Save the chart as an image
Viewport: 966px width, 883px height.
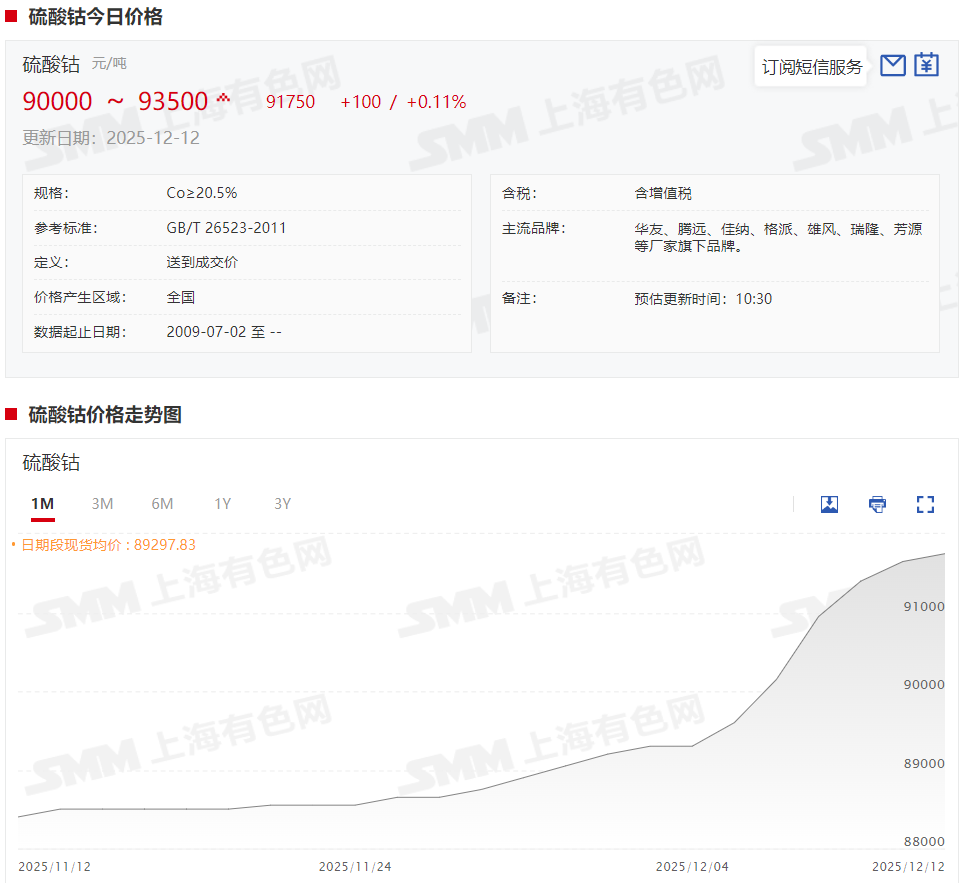tap(829, 504)
